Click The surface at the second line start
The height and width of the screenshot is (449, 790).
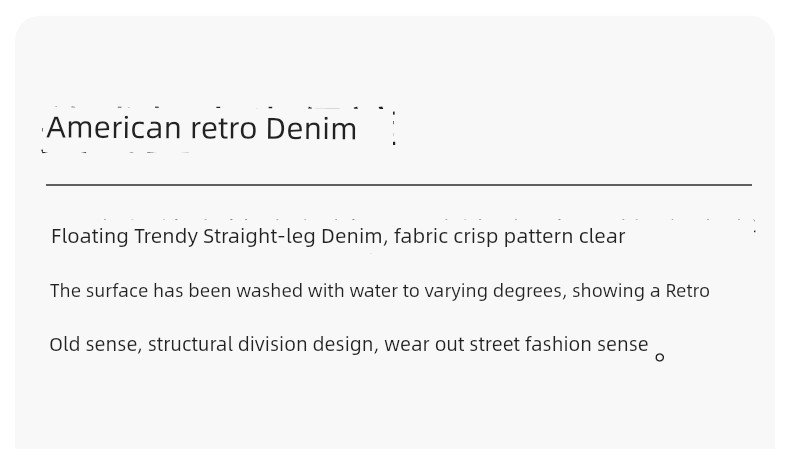tap(99, 291)
